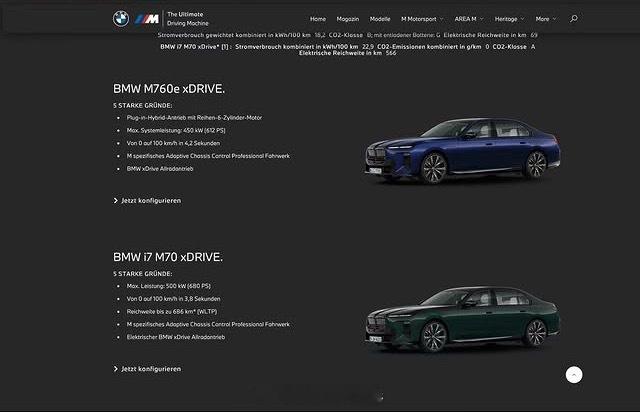Click the BMW M logo
This screenshot has height=412, width=640.
147,19
